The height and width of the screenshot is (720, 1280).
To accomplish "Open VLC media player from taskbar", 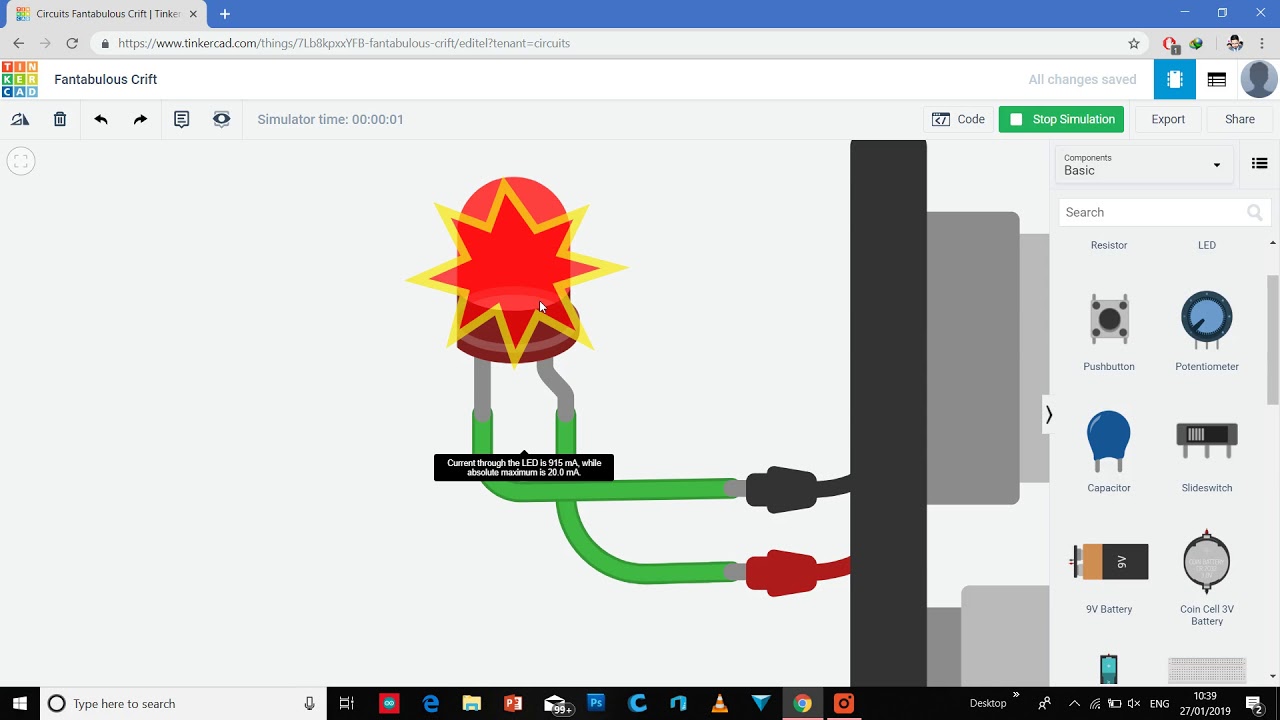I will [720, 703].
